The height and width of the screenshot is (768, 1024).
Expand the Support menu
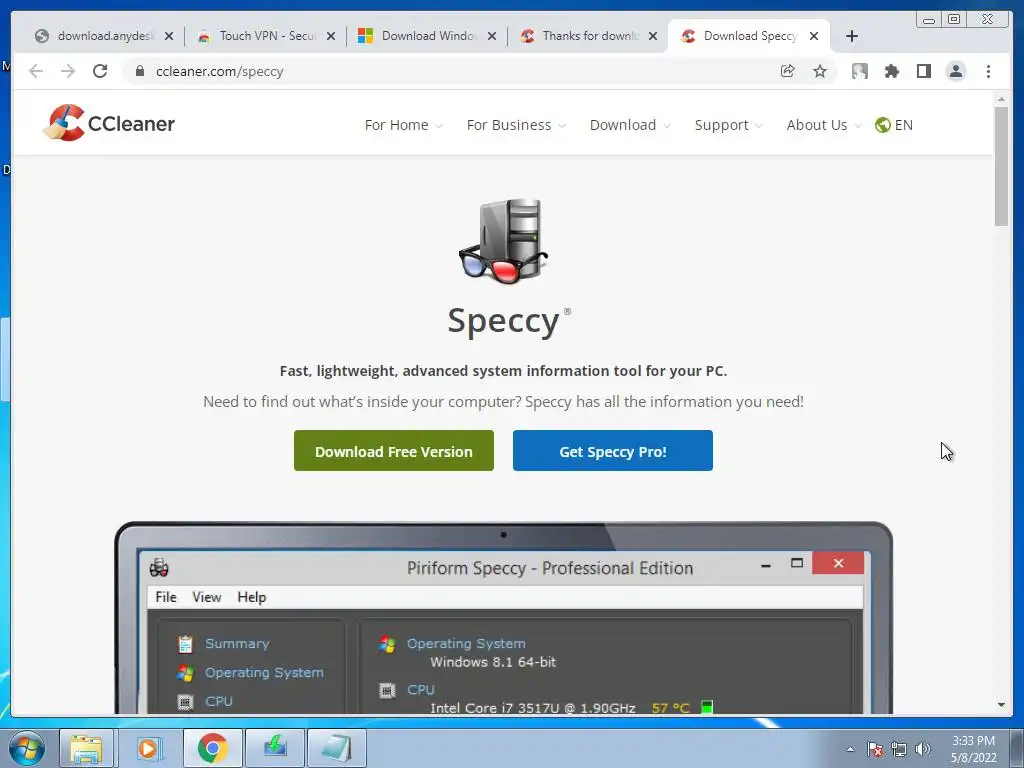click(728, 125)
